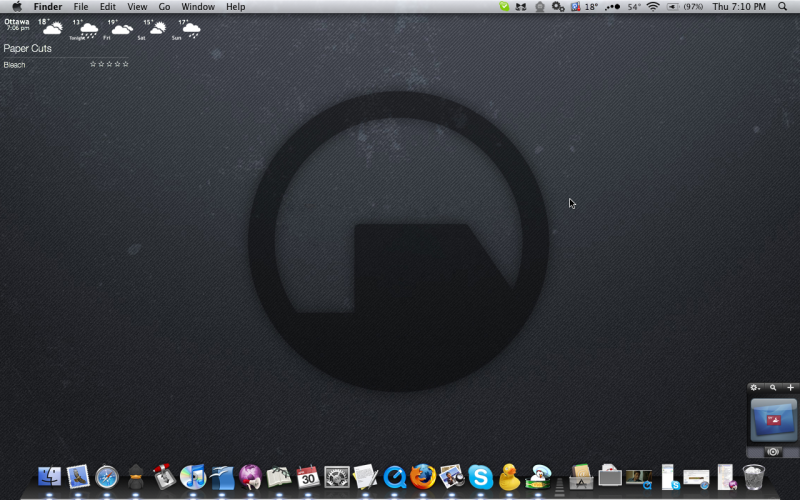Screen dimensions: 800x500
Task: Launch Mail with the eagle stamp icon
Action: 78,477
